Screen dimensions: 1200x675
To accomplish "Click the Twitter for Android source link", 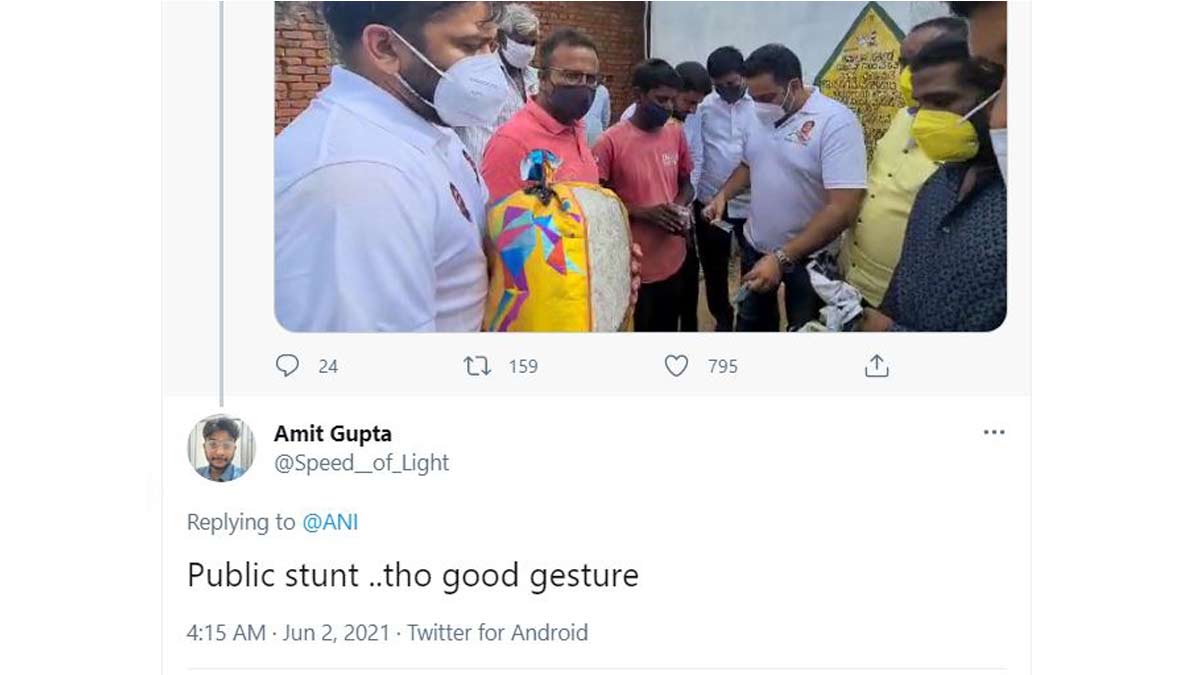I will (x=497, y=632).
